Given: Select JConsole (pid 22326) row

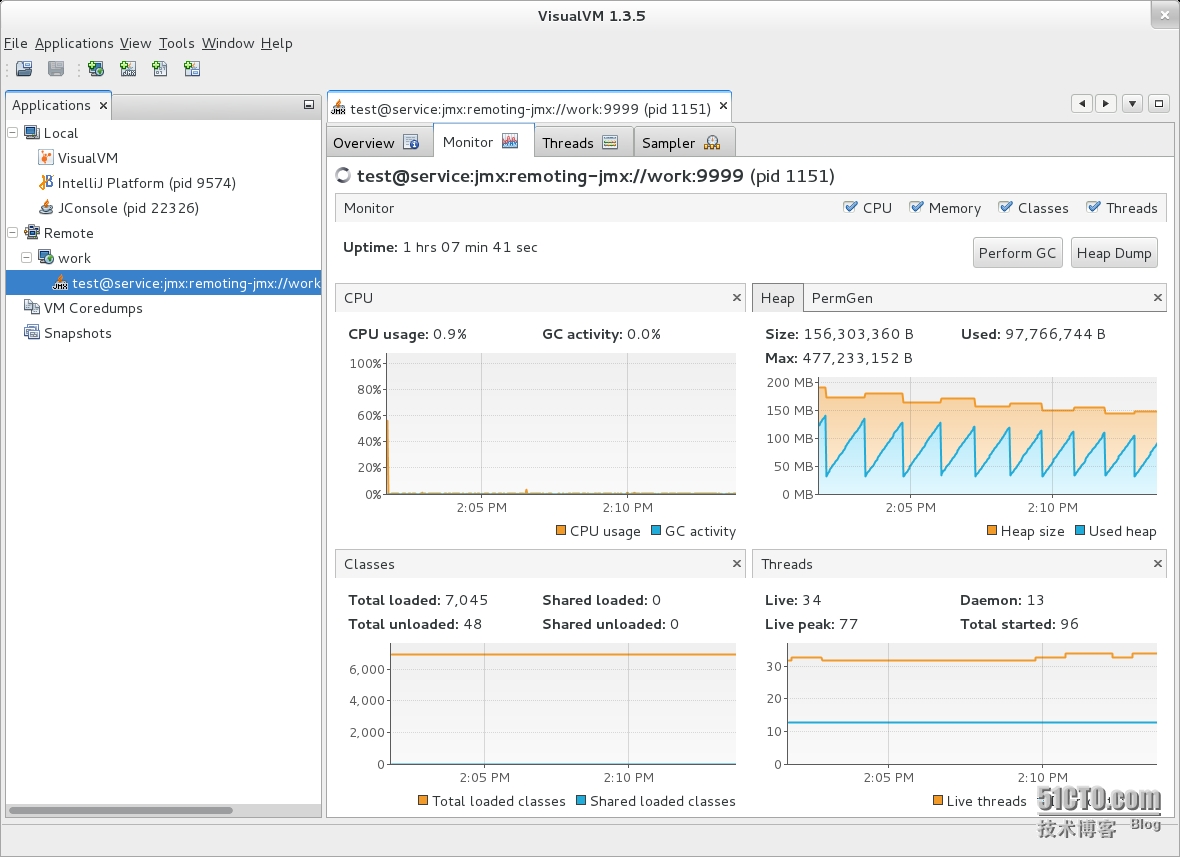Looking at the screenshot, I should (x=163, y=208).
